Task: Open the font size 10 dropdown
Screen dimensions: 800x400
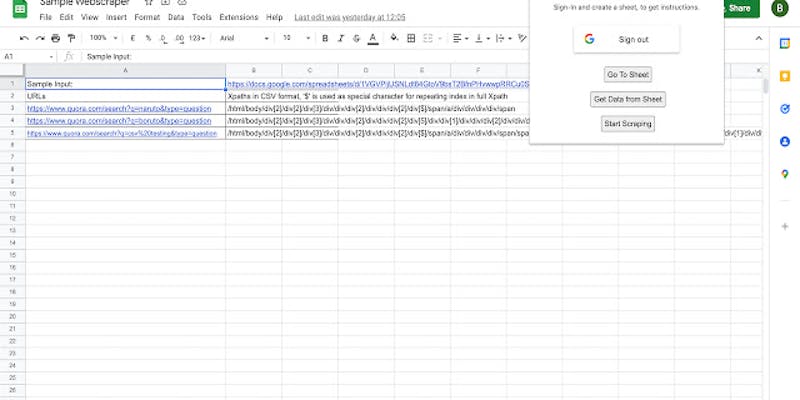Action: click(296, 38)
